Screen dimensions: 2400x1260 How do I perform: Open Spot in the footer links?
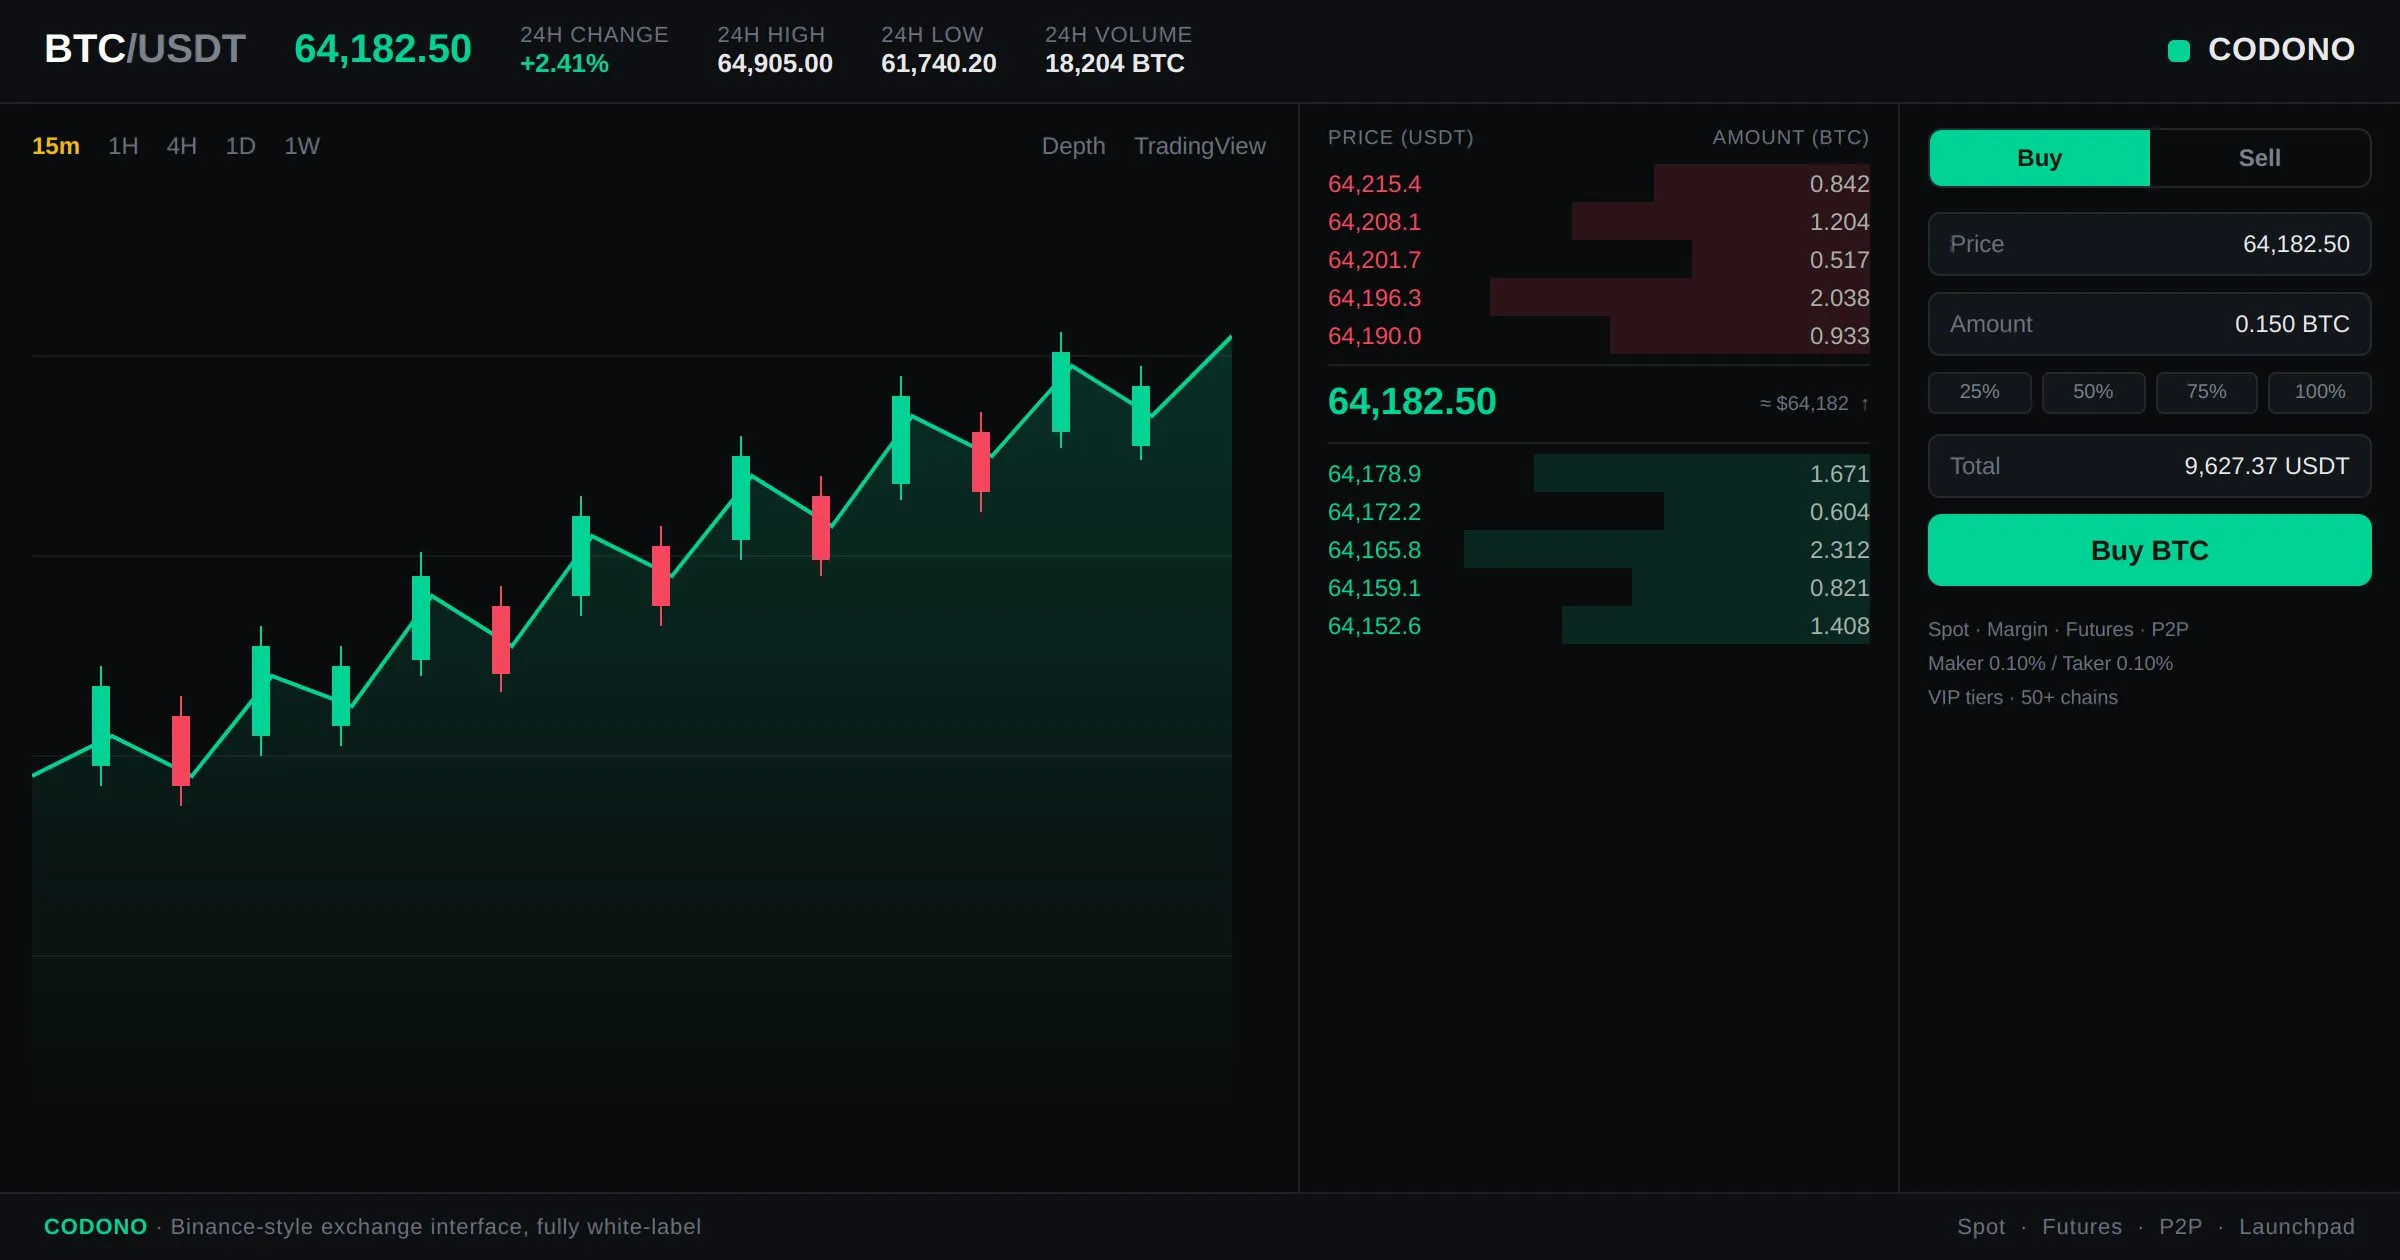click(1980, 1227)
